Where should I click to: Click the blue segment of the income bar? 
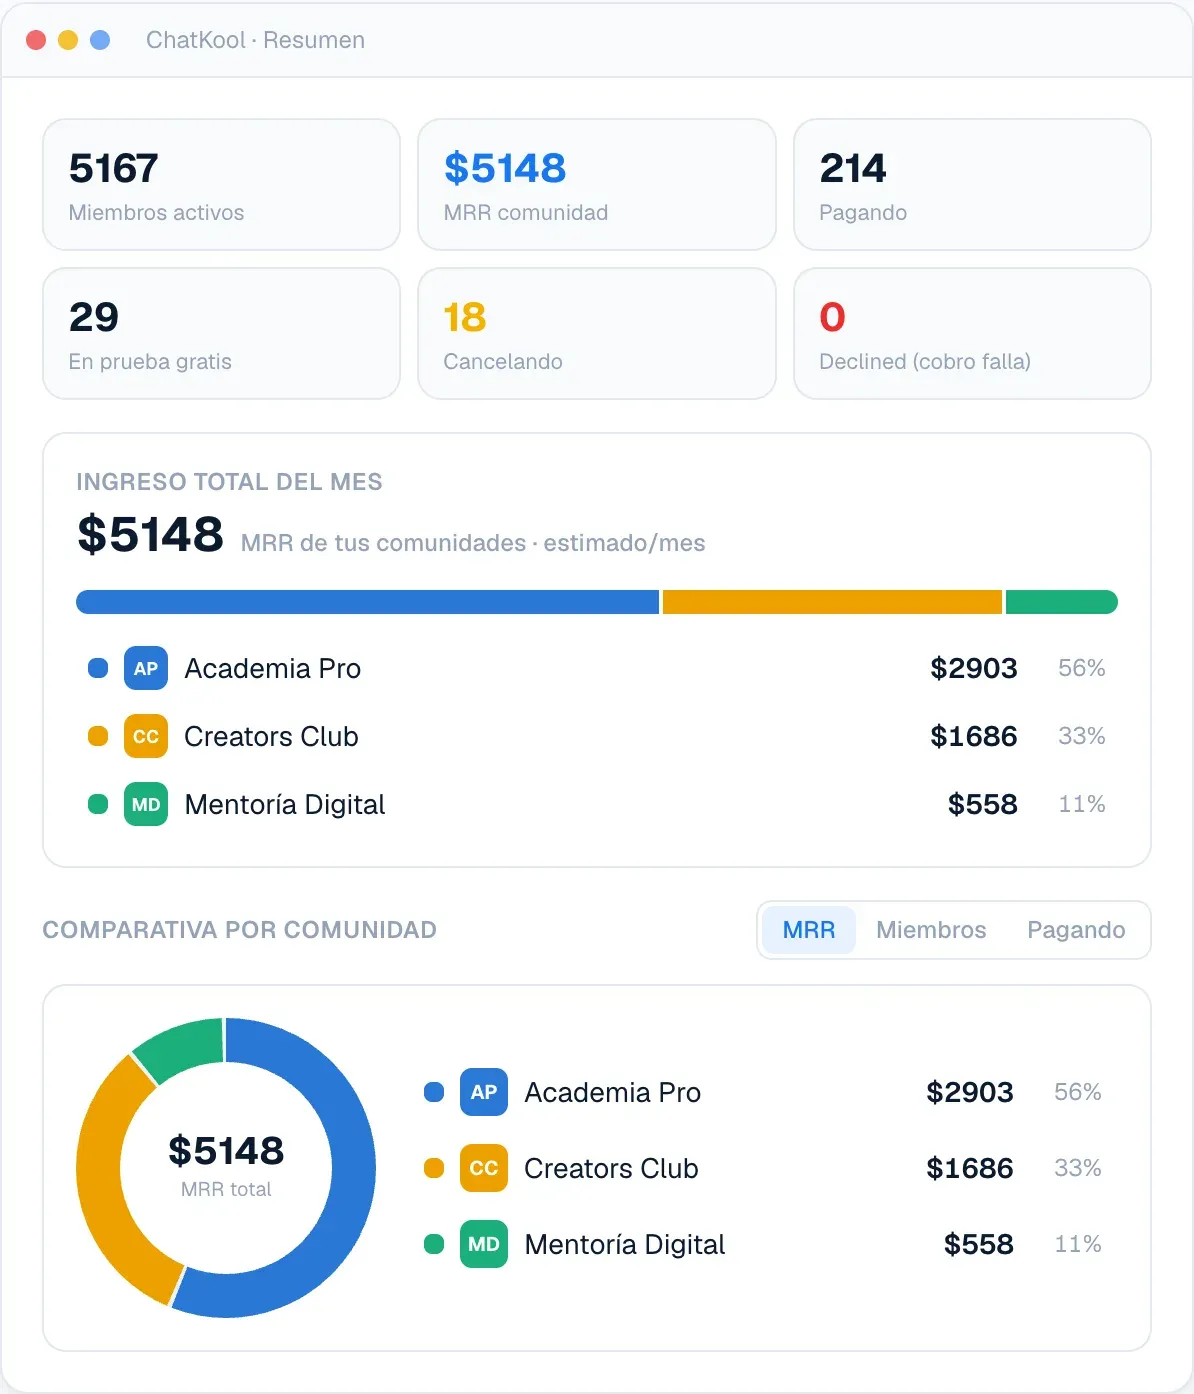click(368, 602)
